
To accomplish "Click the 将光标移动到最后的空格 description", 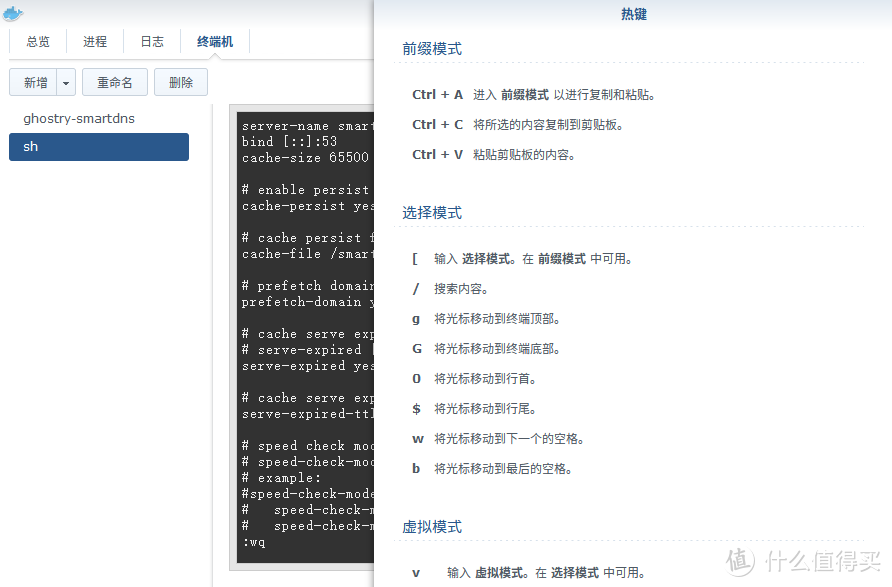I will pos(503,469).
